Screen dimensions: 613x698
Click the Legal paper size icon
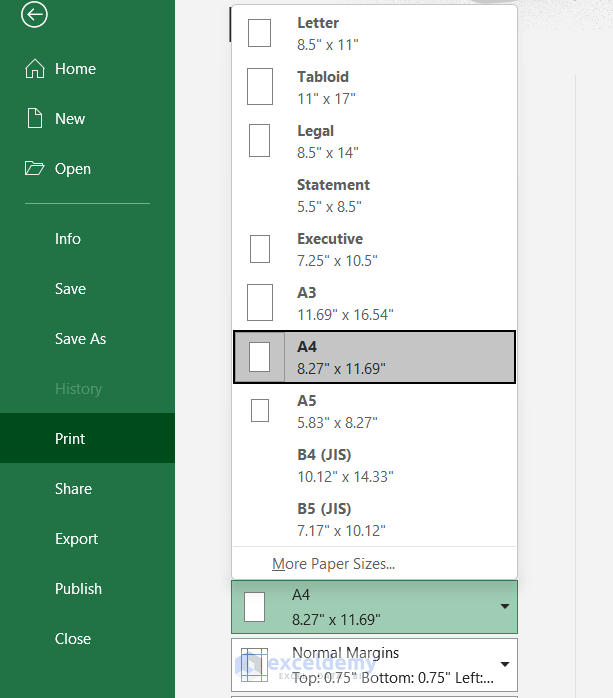(259, 141)
